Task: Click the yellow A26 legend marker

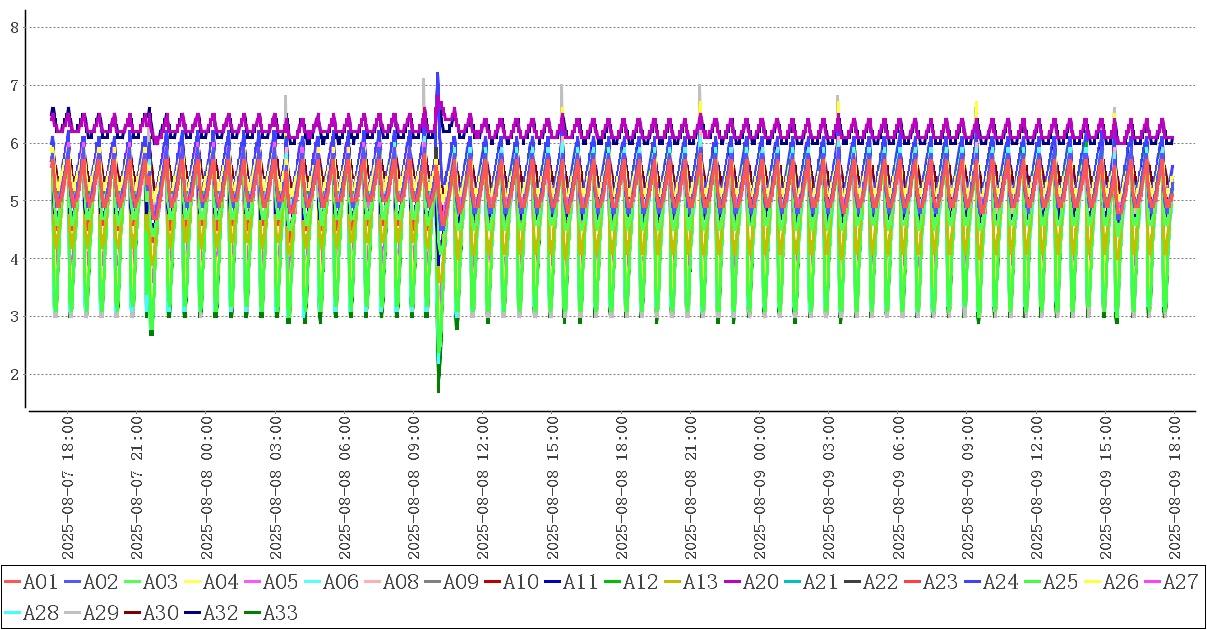Action: point(1091,582)
